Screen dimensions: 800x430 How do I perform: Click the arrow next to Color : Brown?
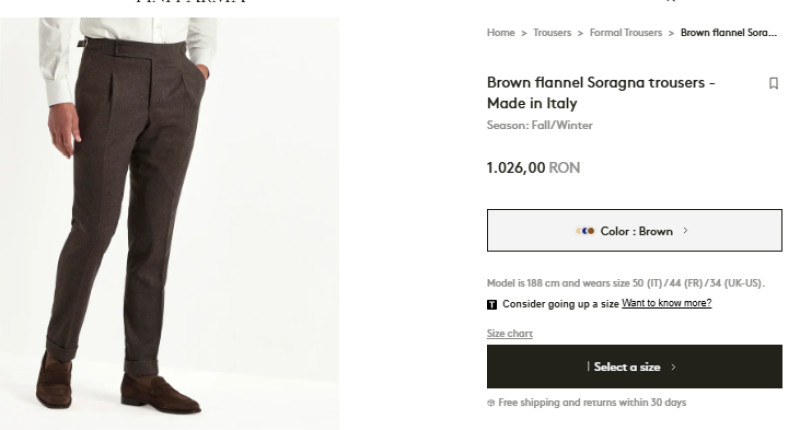tap(686, 231)
